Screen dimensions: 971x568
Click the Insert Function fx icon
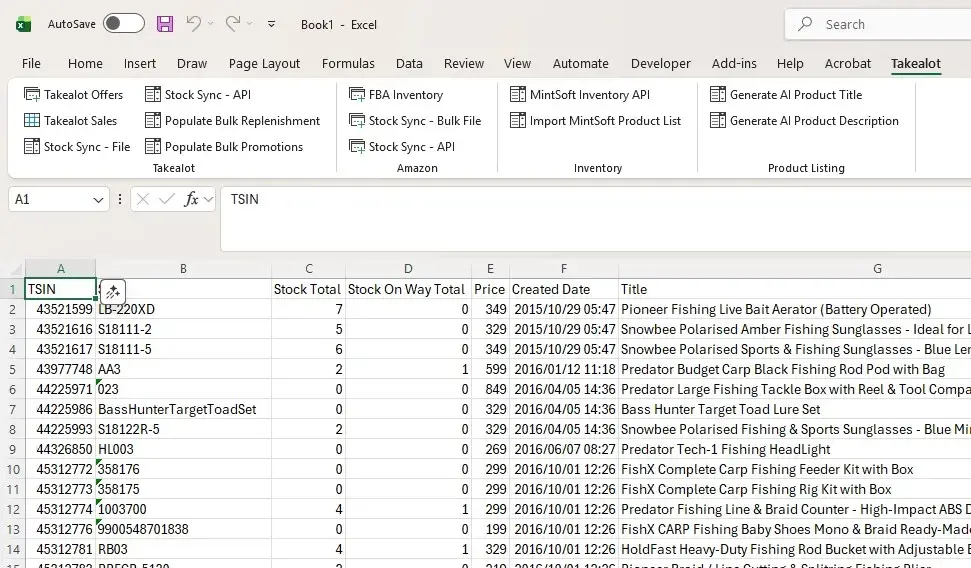pos(192,199)
